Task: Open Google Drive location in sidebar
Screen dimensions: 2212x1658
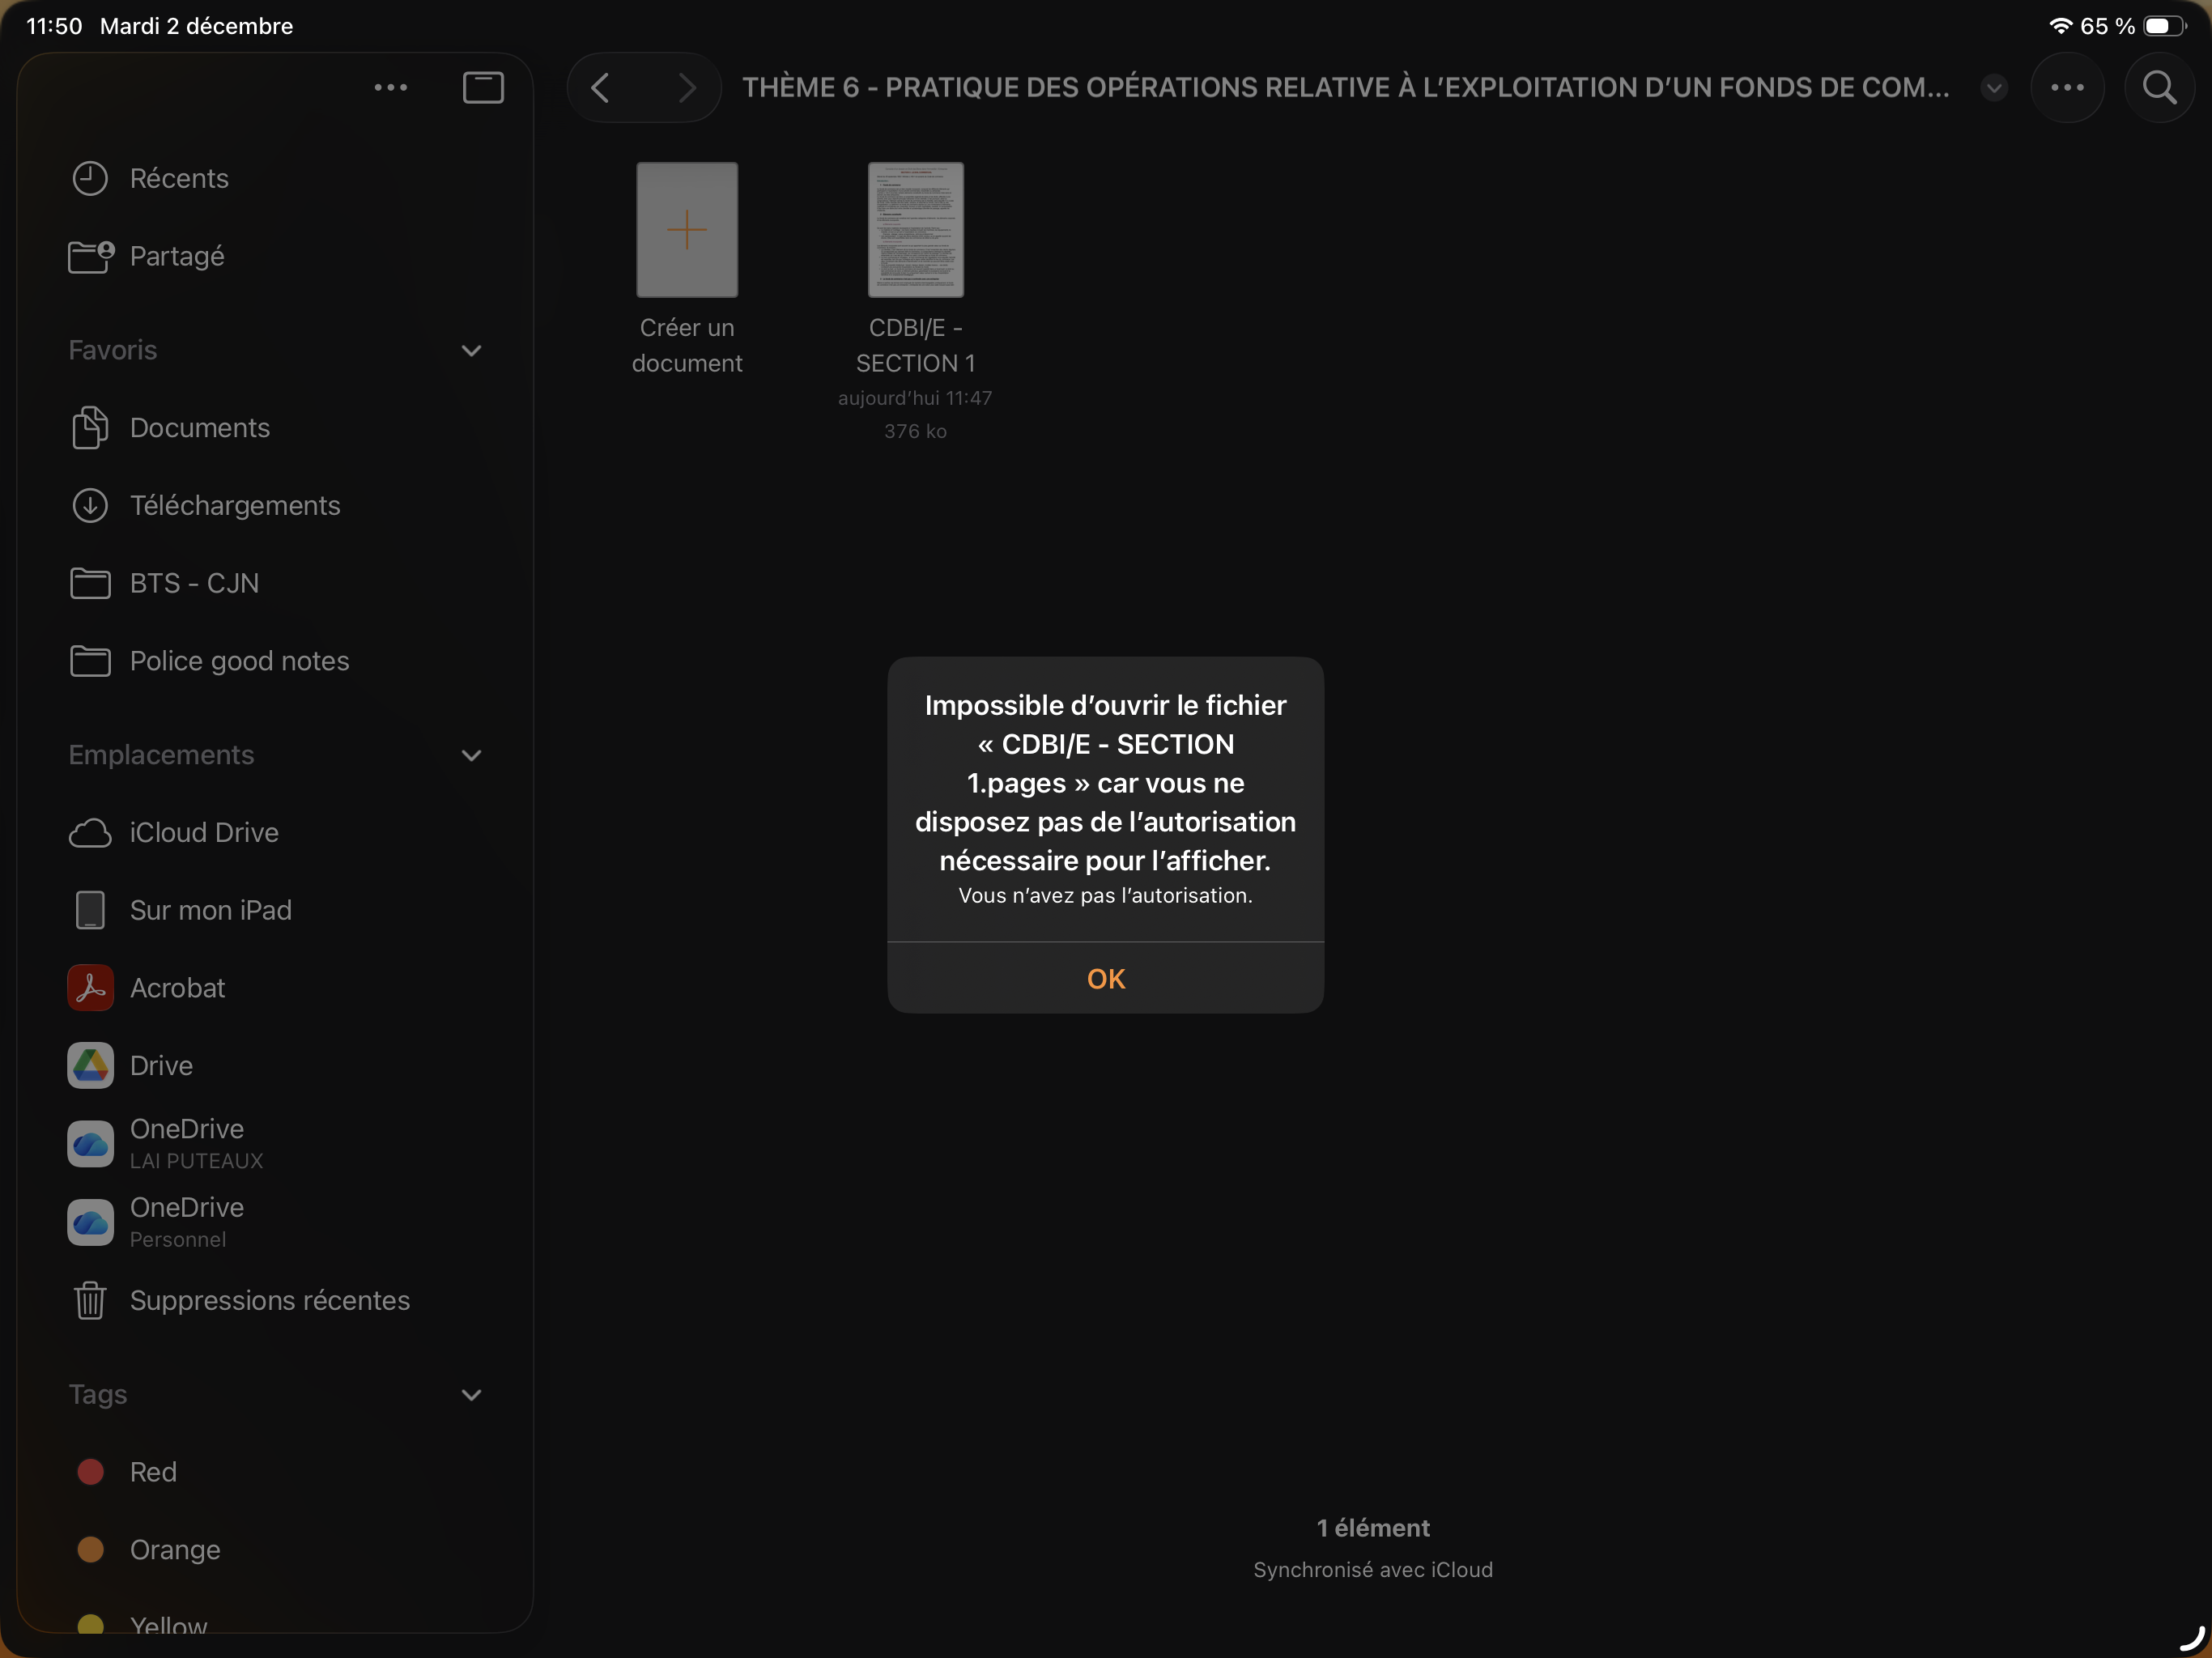Action: click(161, 1066)
